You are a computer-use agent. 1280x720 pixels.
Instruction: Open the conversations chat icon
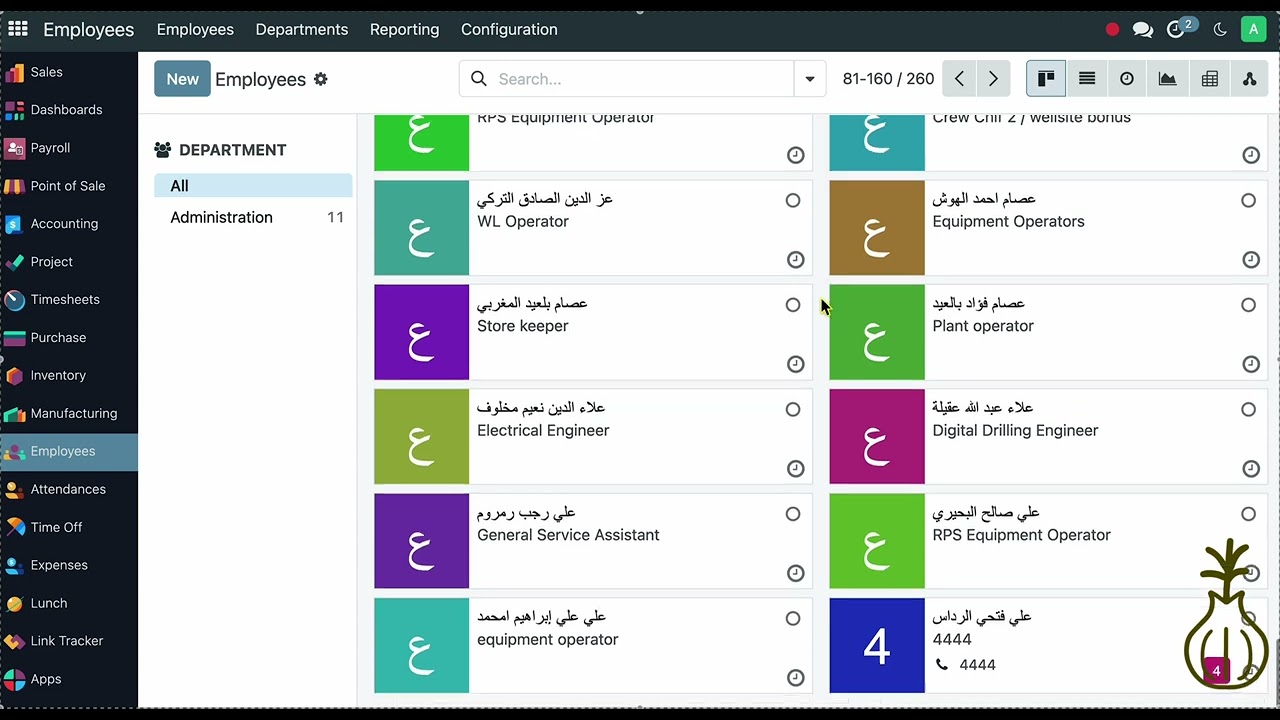click(x=1143, y=30)
